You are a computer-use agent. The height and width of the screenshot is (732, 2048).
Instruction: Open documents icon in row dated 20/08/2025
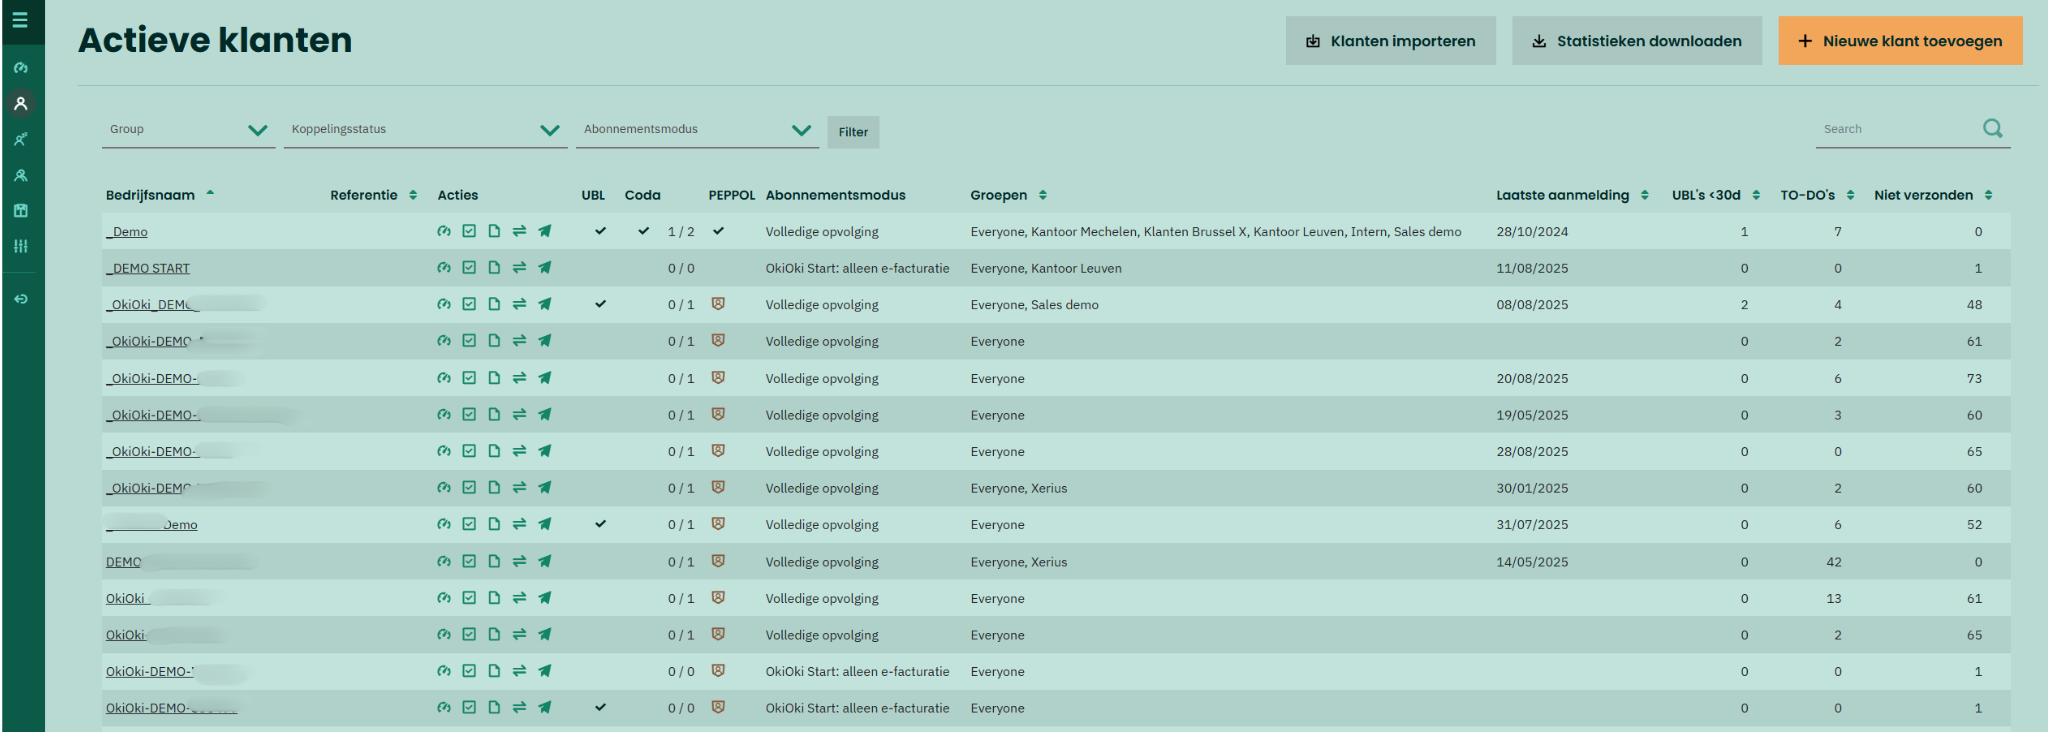tap(494, 378)
